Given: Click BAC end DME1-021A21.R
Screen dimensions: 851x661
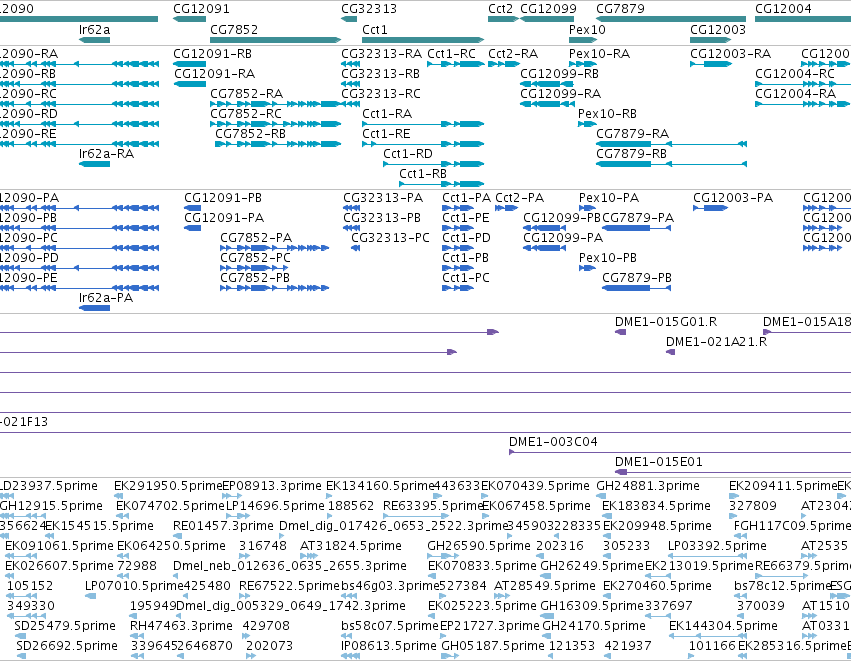Looking at the screenshot, I should 670,352.
